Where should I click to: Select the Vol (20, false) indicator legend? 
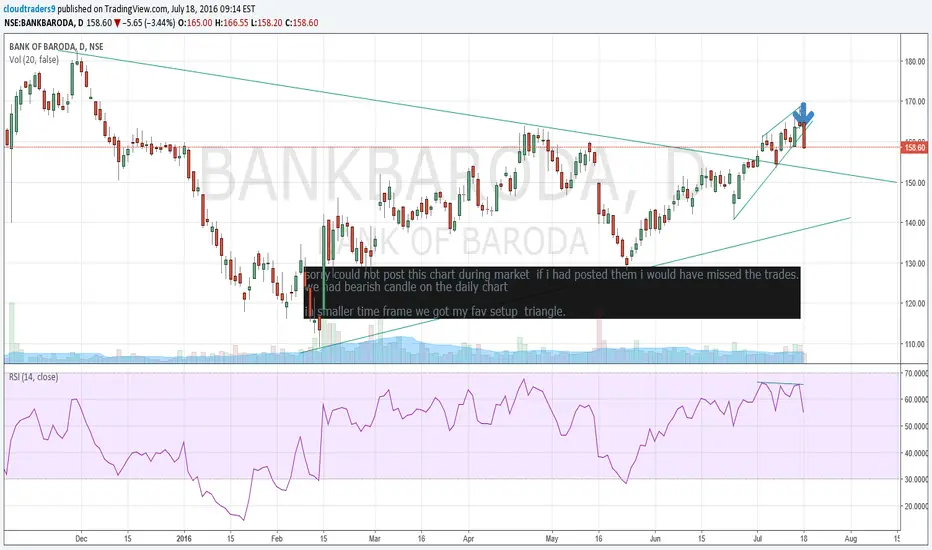point(34,59)
